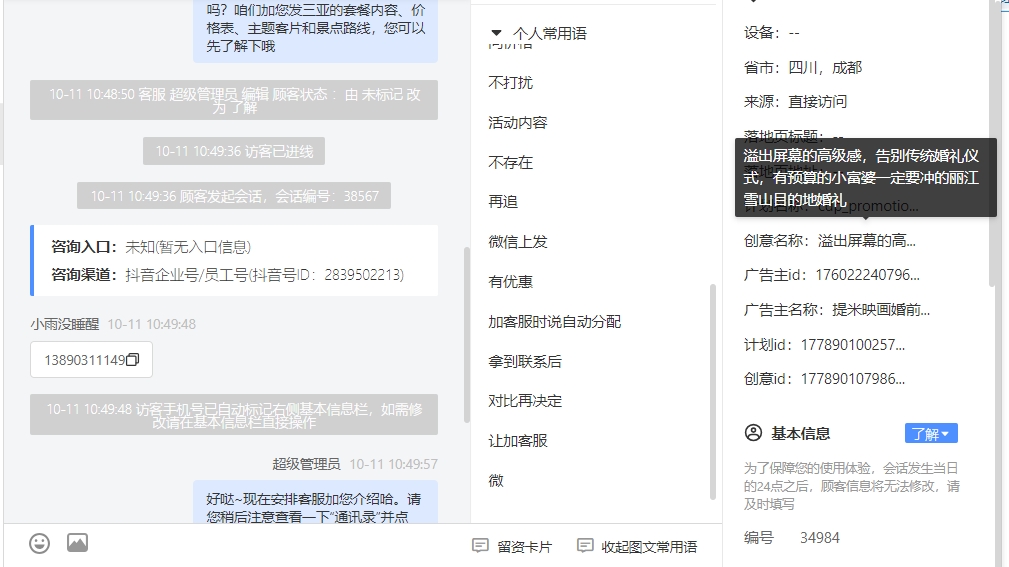Select the quick phrase 让加客服

pos(517,440)
